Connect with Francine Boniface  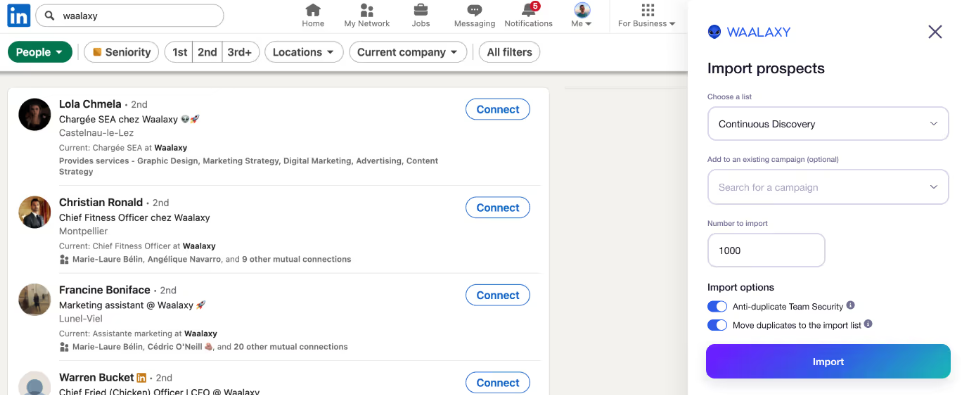coord(498,295)
